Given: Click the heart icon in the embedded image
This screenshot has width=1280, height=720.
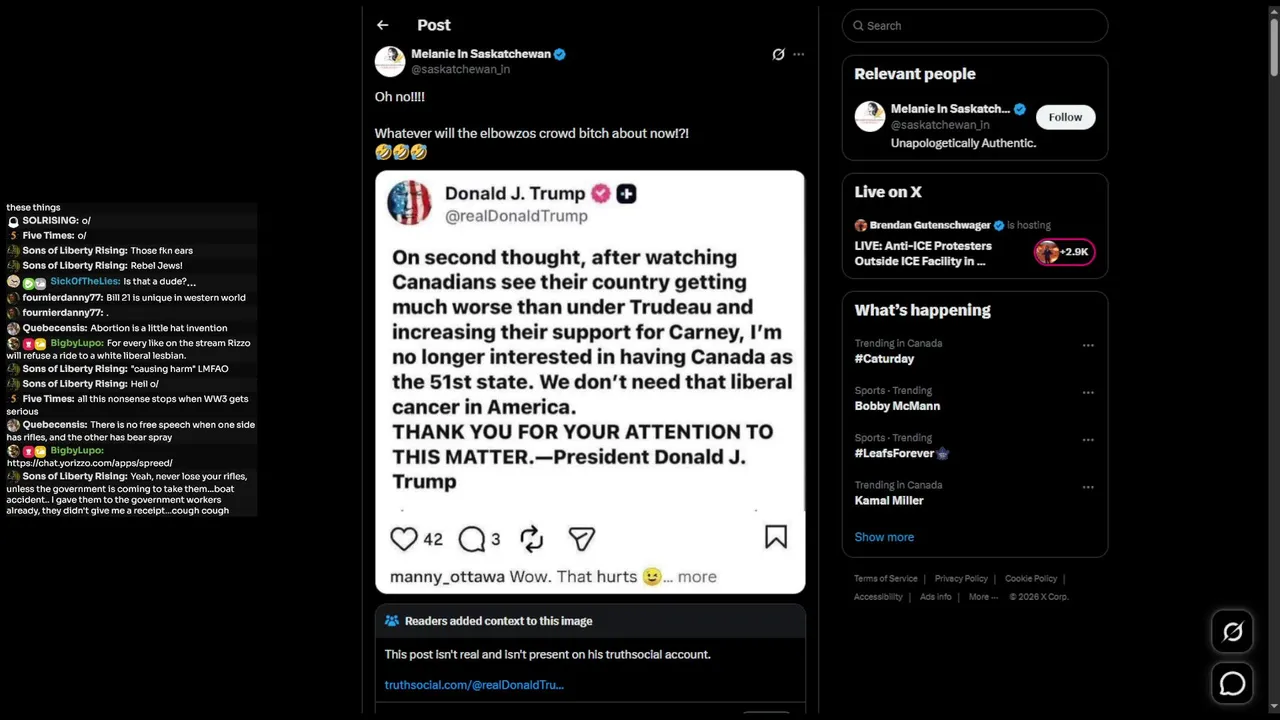Looking at the screenshot, I should [404, 539].
